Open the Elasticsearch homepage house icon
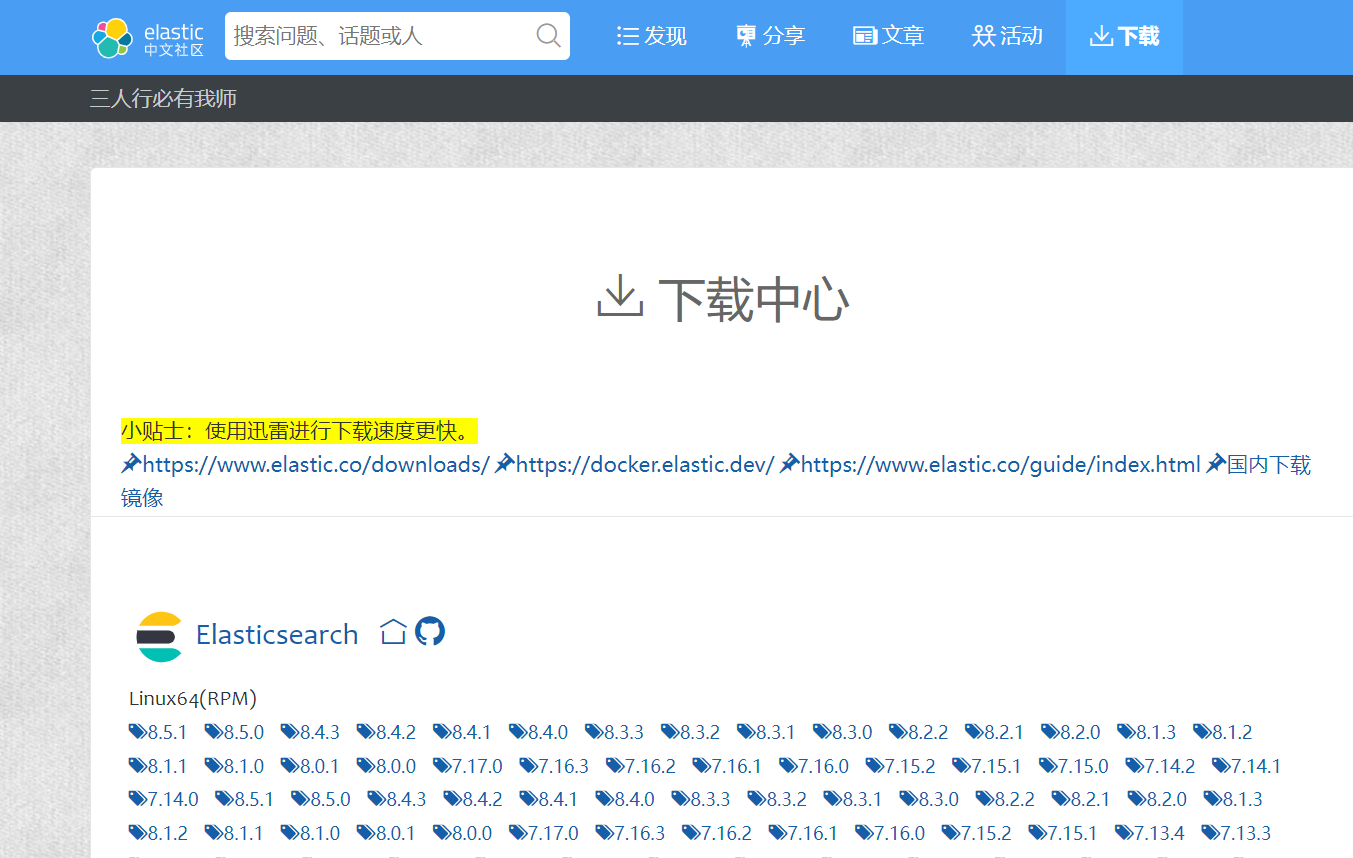This screenshot has height=858, width=1353. [x=393, y=632]
